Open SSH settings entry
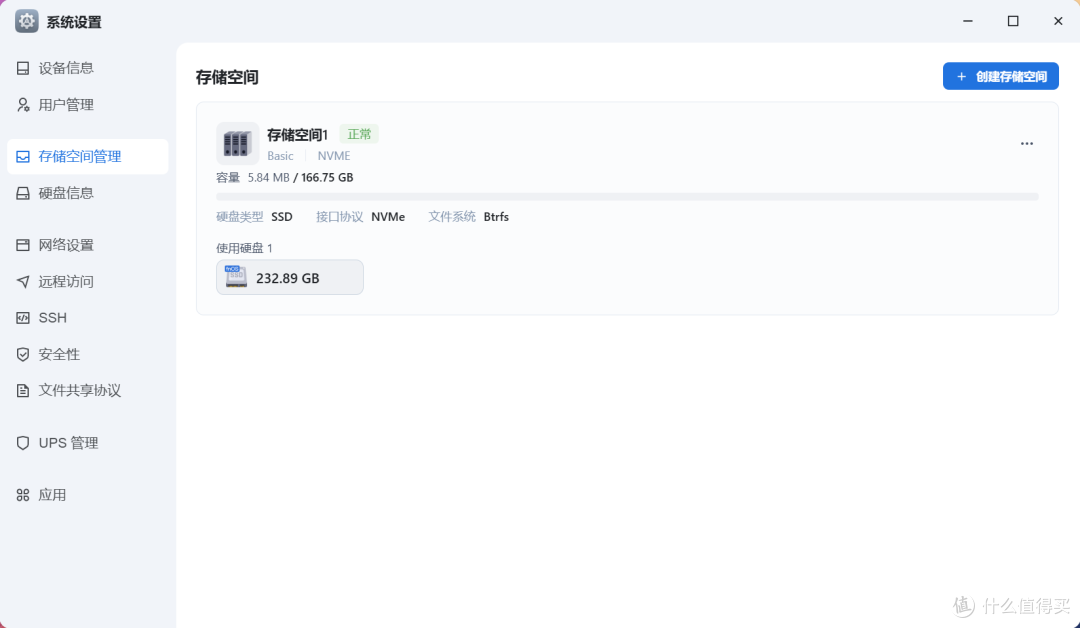This screenshot has width=1080, height=628. (x=87, y=318)
